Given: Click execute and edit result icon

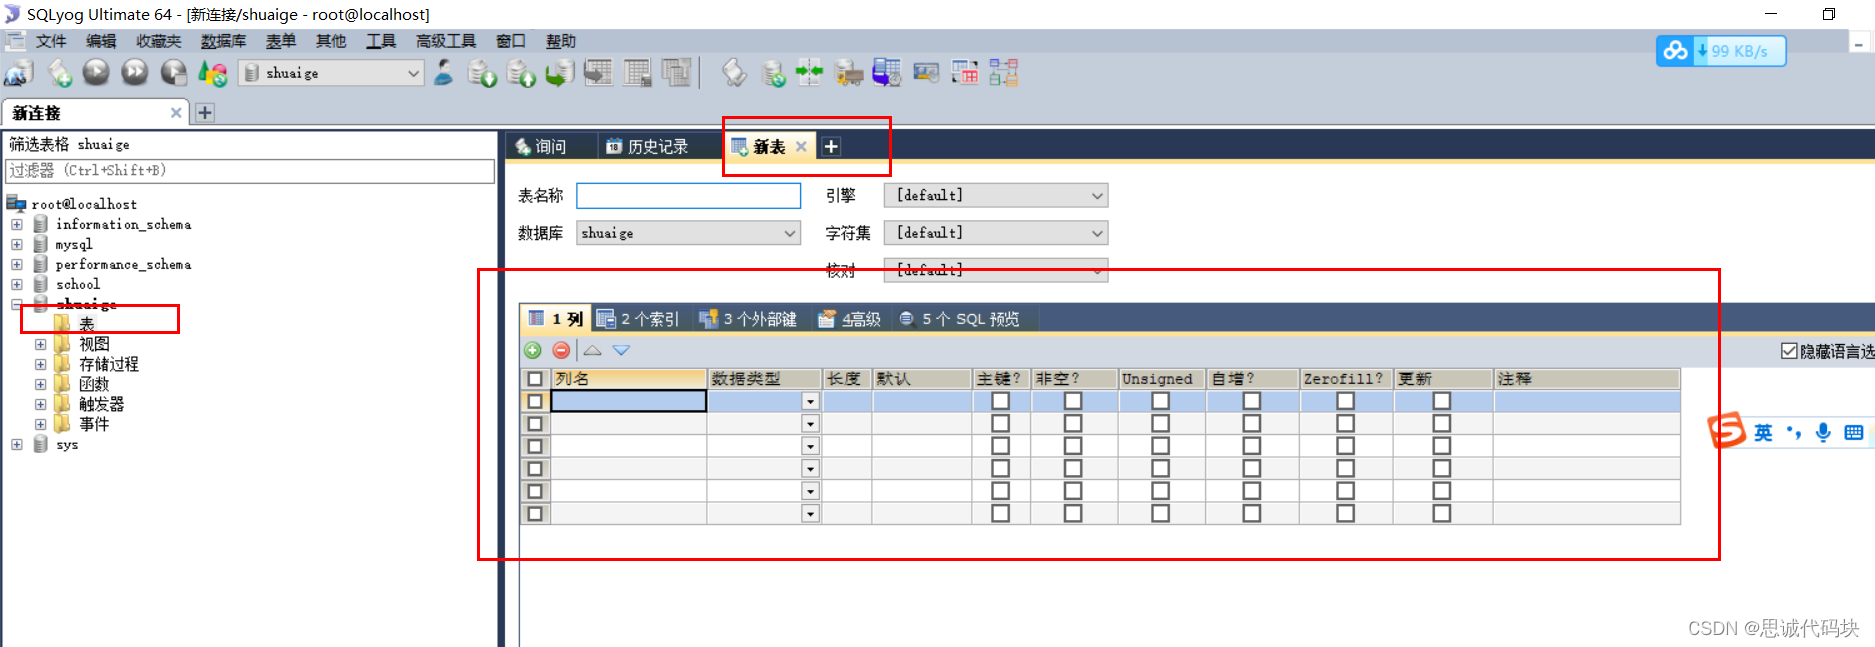Looking at the screenshot, I should point(174,73).
